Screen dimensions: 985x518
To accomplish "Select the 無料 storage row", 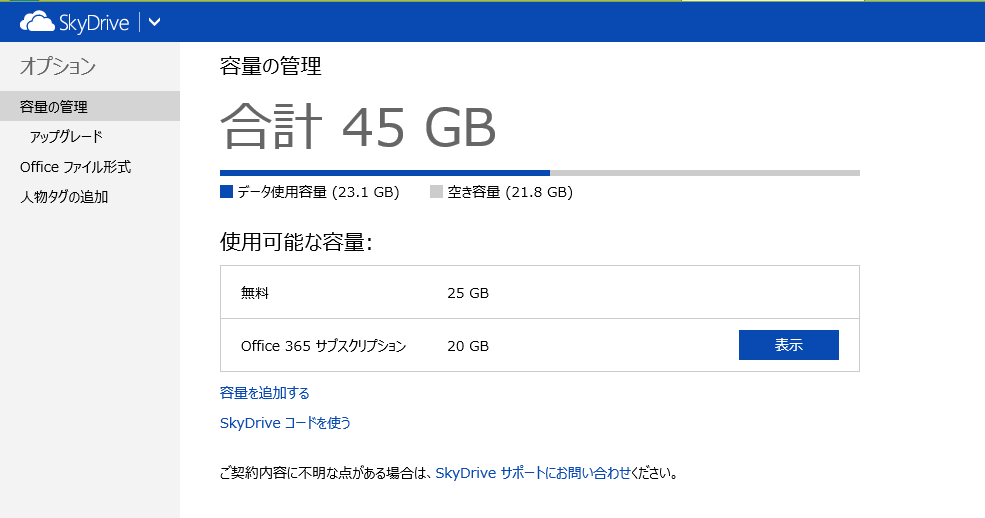I will [x=255, y=293].
